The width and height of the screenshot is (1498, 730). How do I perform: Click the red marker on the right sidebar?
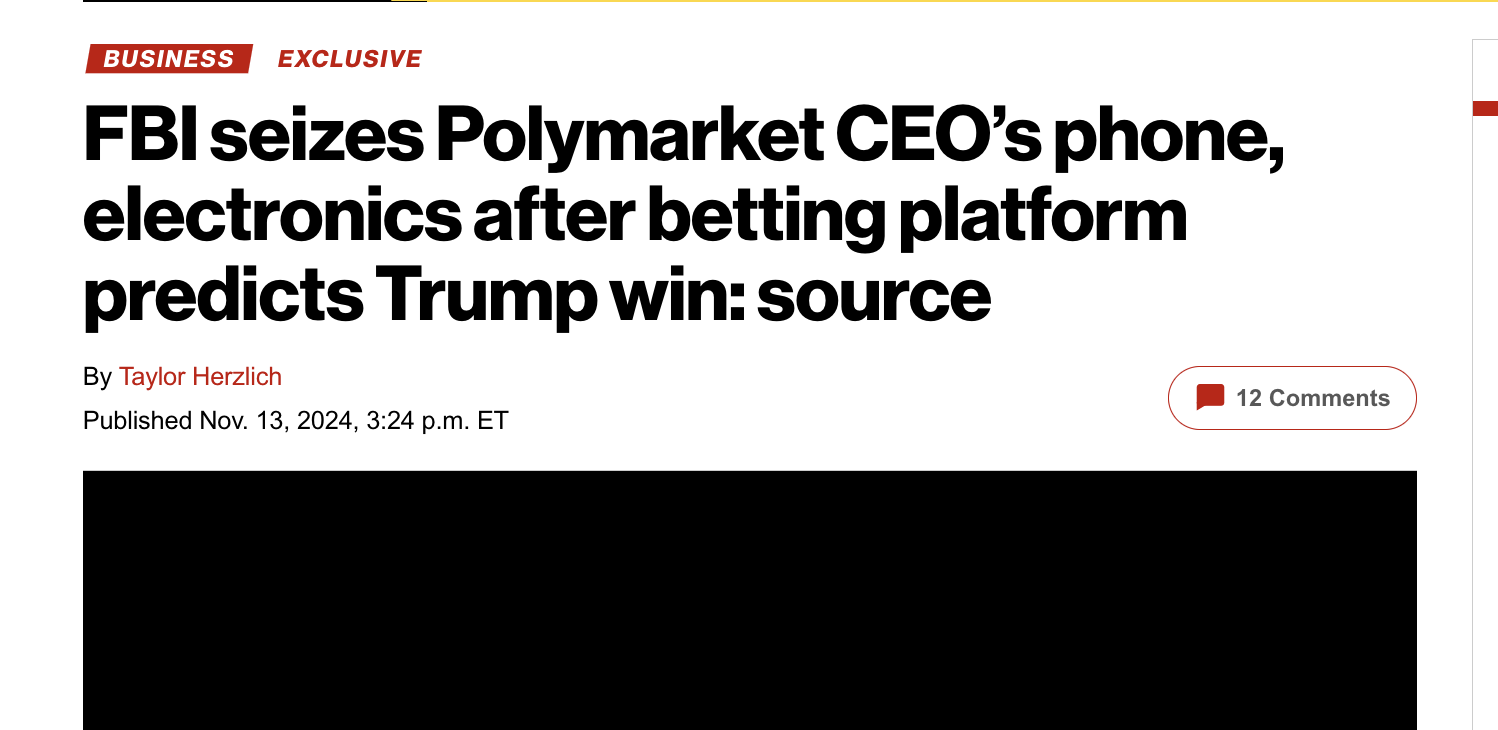1485,108
